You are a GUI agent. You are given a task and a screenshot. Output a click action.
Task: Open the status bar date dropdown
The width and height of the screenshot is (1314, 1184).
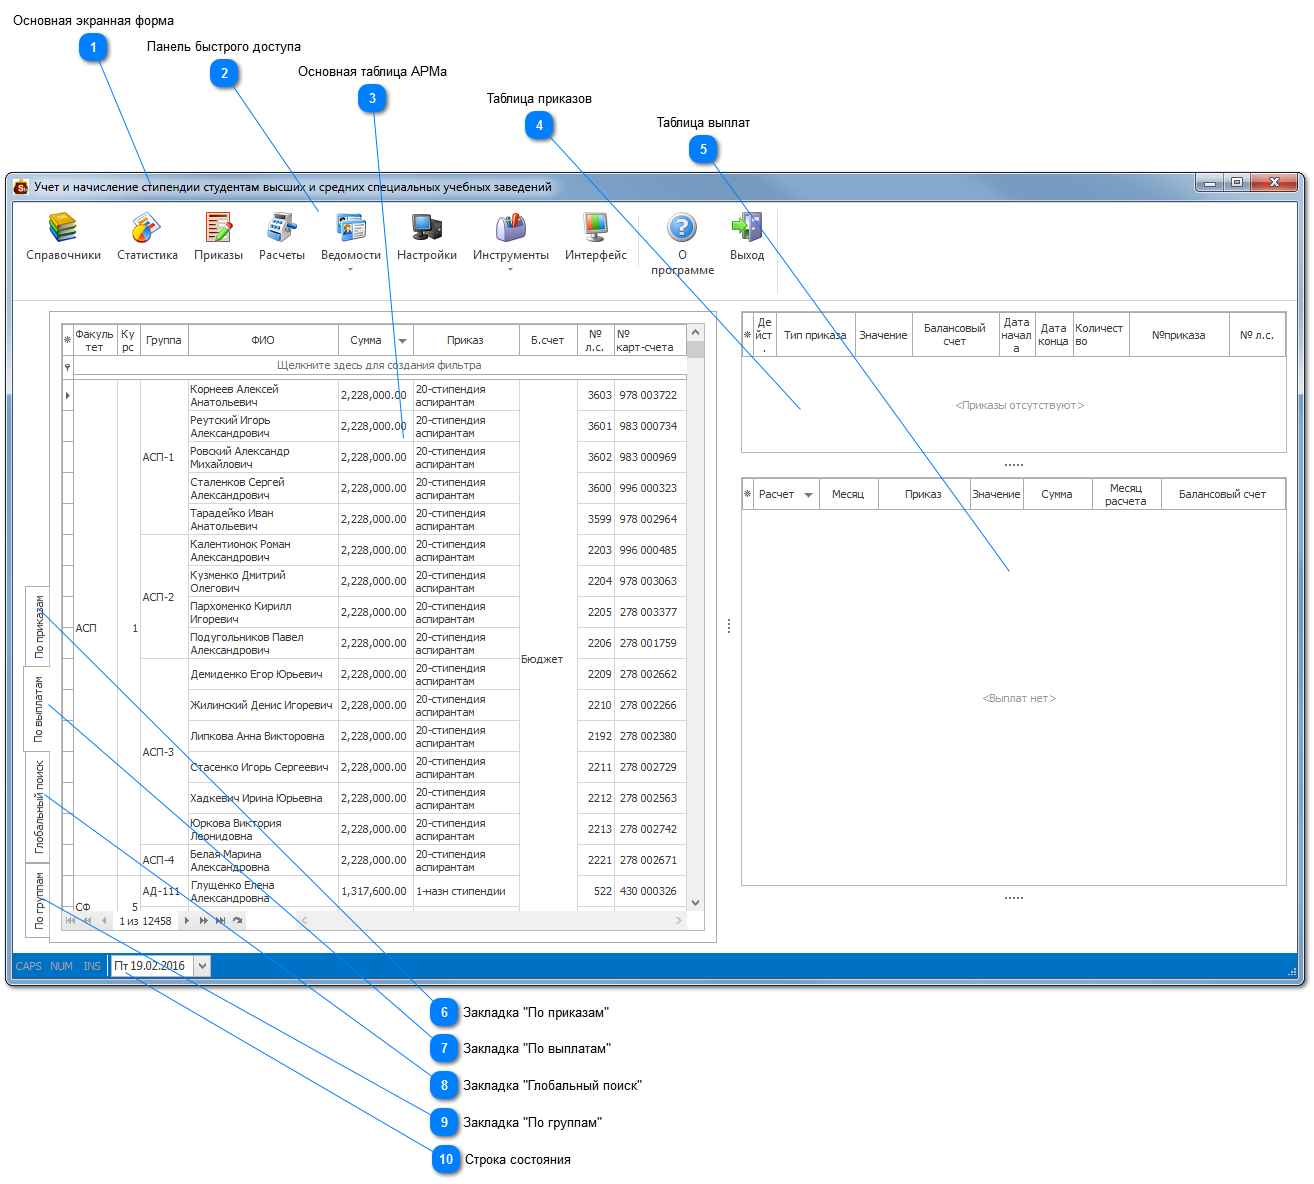click(x=202, y=966)
